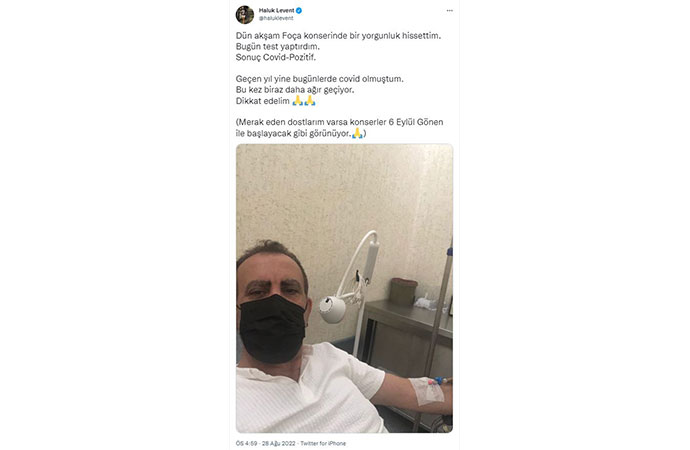Click the black face mask in photo
The width and height of the screenshot is (690, 450).
click(x=273, y=328)
